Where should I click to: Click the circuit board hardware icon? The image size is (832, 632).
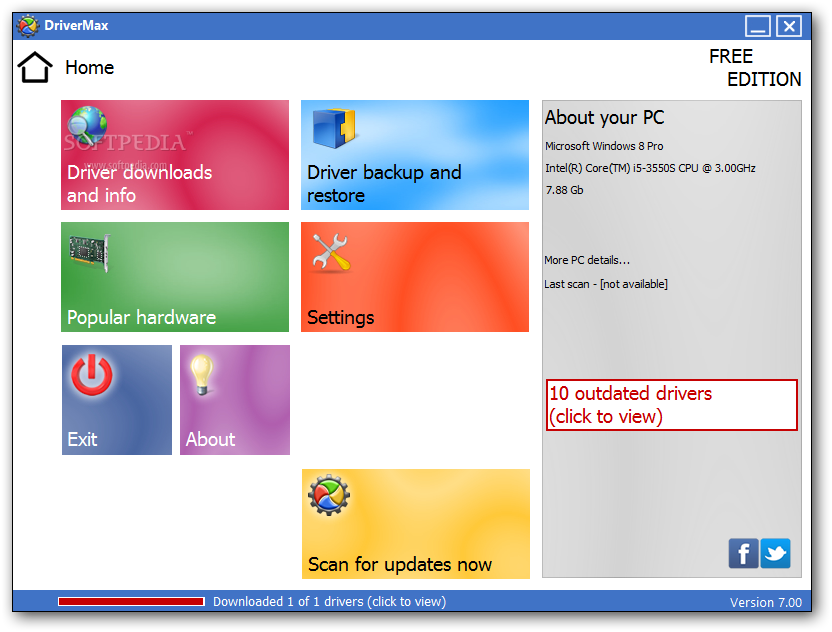[90, 252]
